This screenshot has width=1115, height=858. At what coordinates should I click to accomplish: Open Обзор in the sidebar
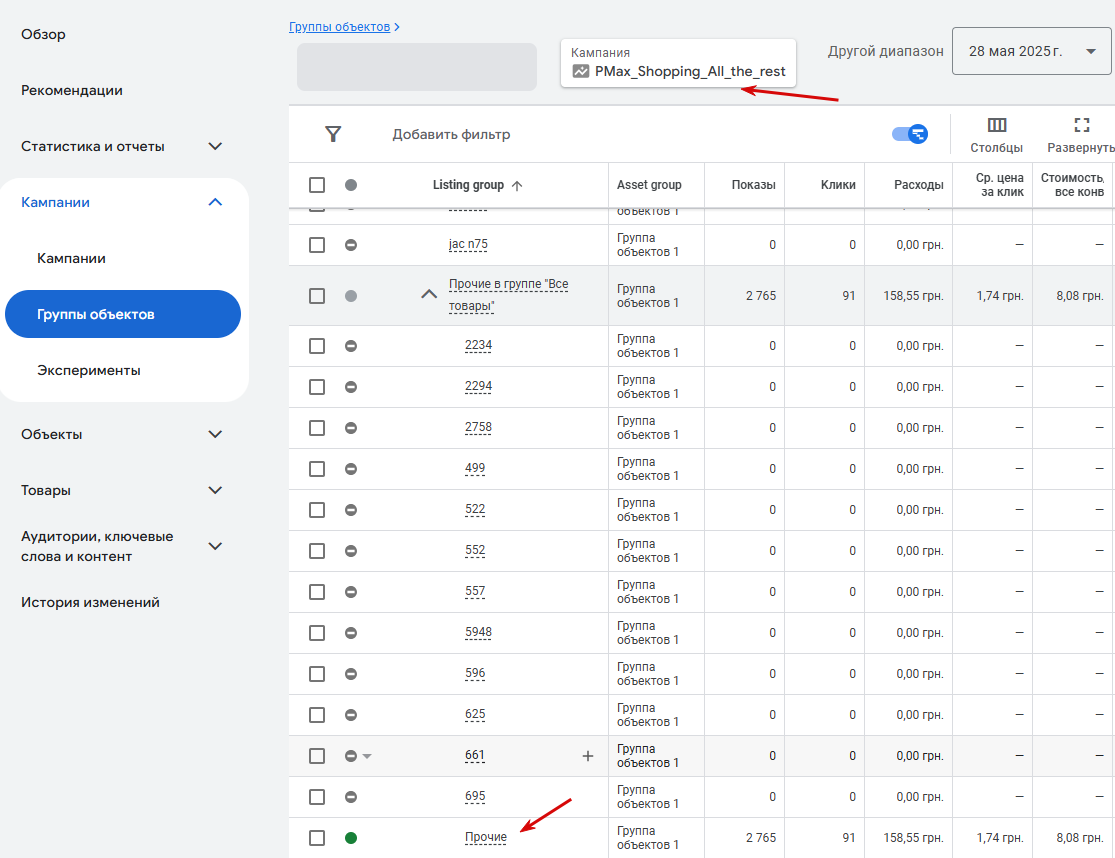point(43,34)
